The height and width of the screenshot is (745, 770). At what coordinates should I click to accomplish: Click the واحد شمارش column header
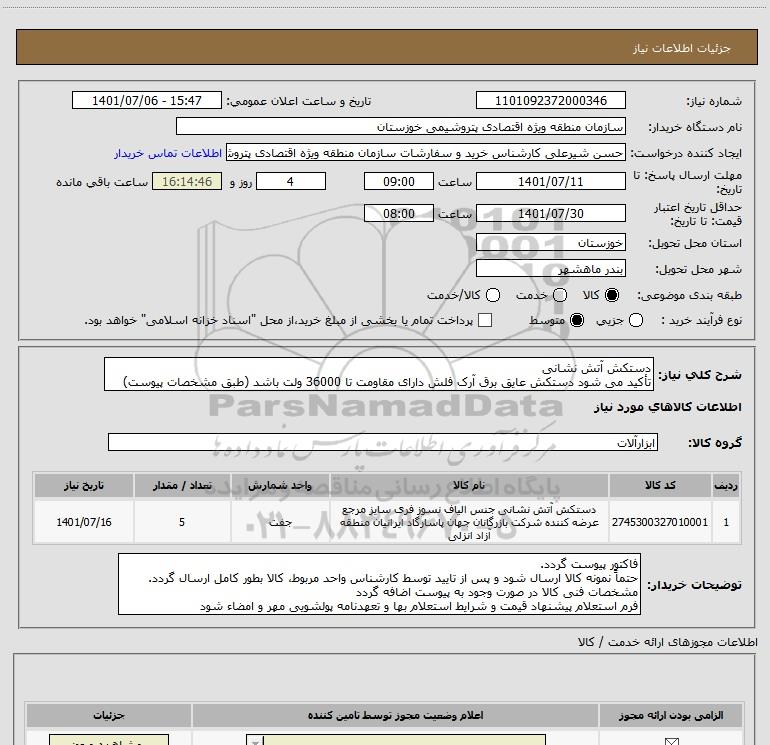coord(280,486)
